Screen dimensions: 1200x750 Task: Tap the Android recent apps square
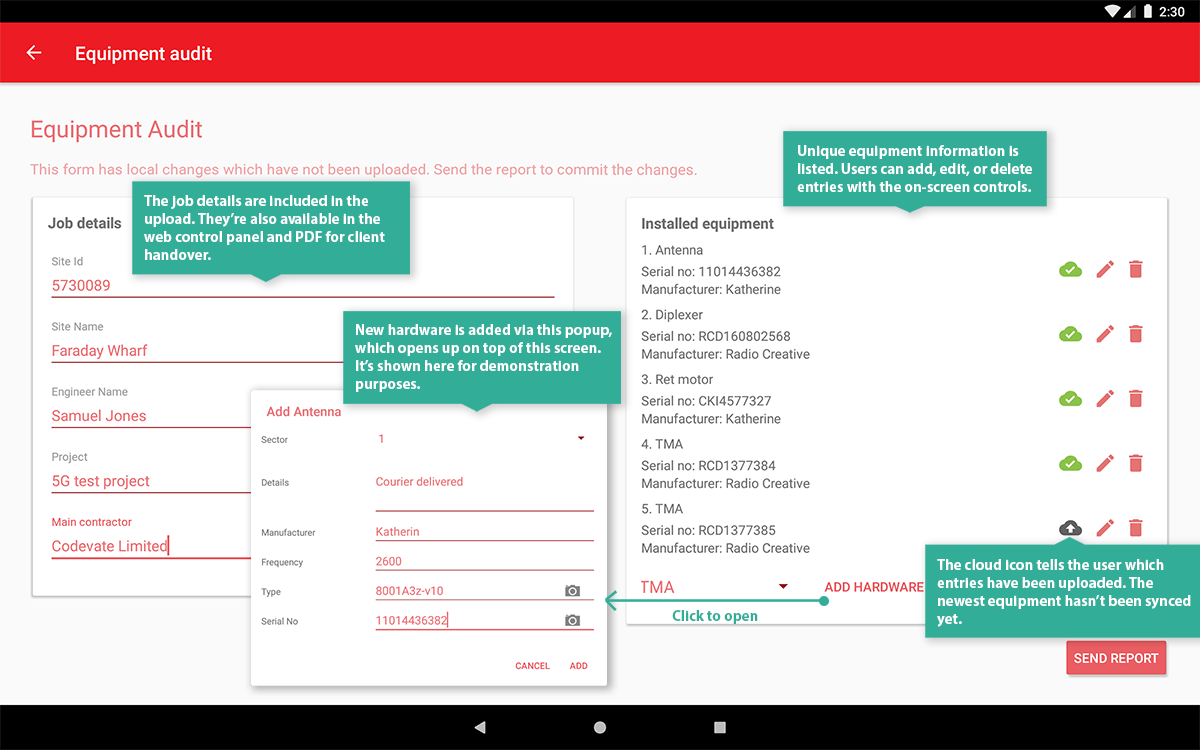(720, 727)
